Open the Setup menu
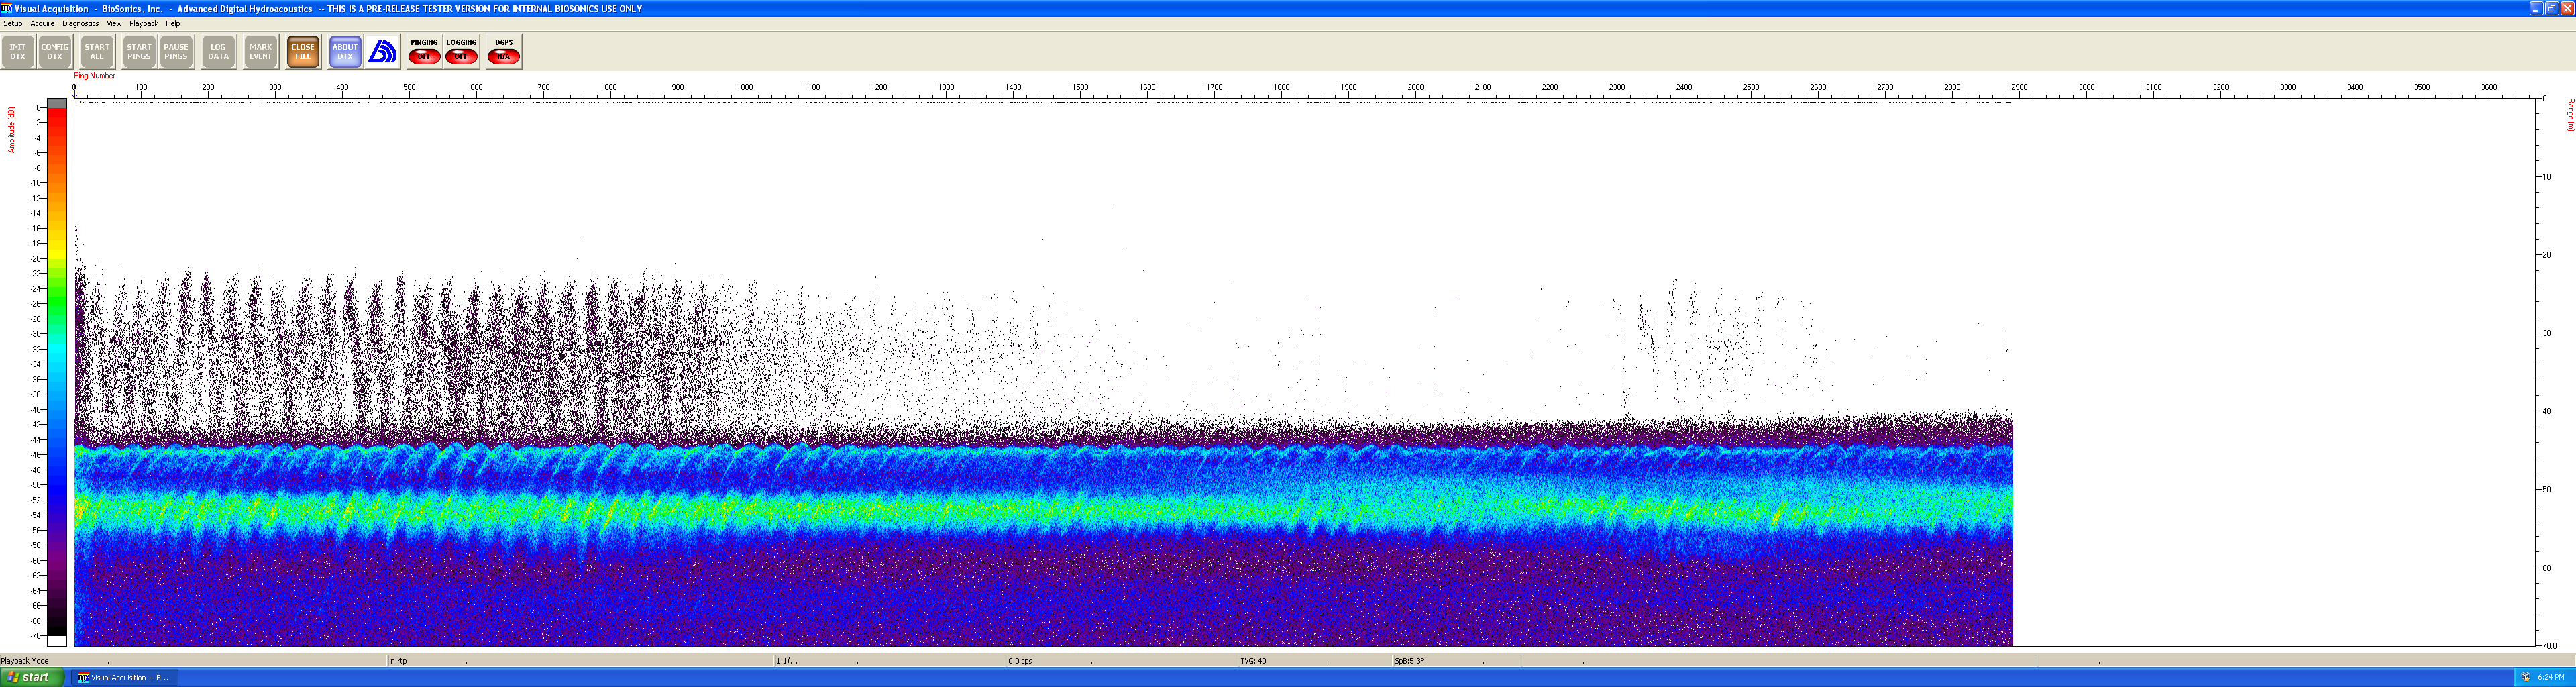The image size is (2576, 687). [13, 24]
